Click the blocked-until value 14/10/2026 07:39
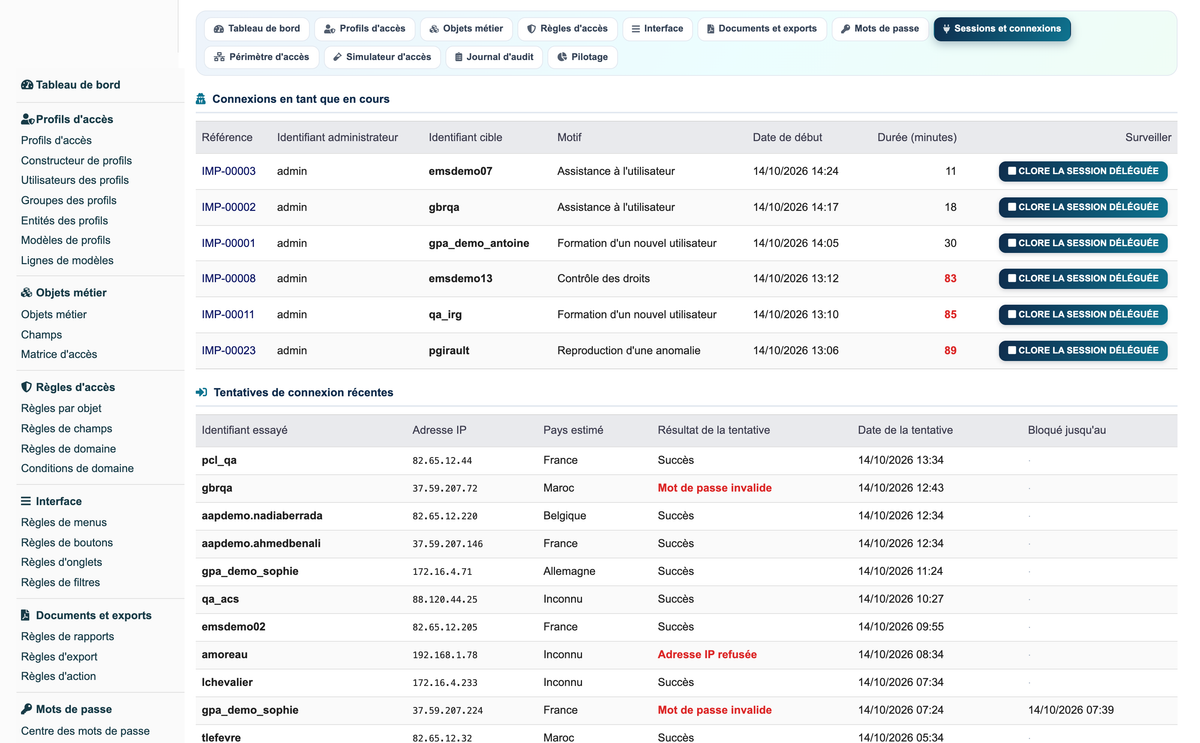Screen dimensions: 1200x743 point(1071,710)
